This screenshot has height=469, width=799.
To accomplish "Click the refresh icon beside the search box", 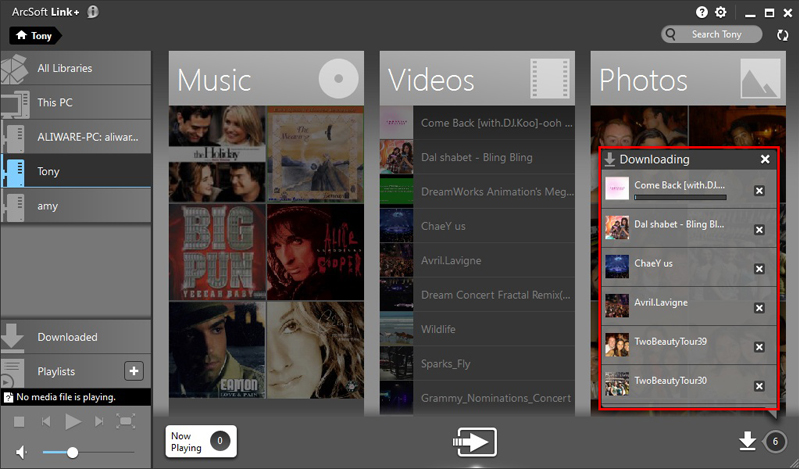I will [x=783, y=35].
